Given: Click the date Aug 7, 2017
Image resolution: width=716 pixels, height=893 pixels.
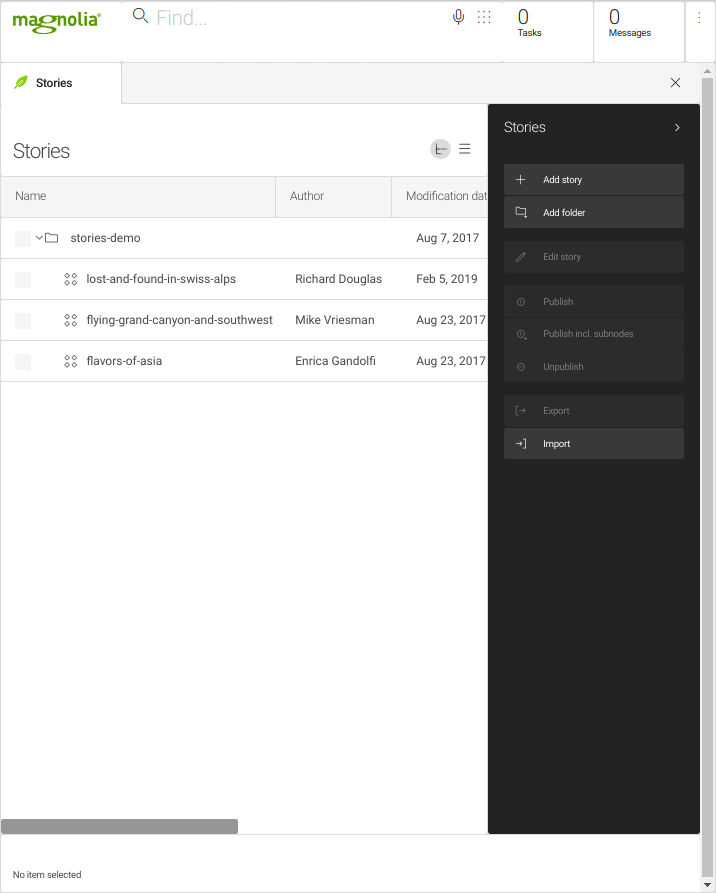Looking at the screenshot, I should tap(448, 238).
